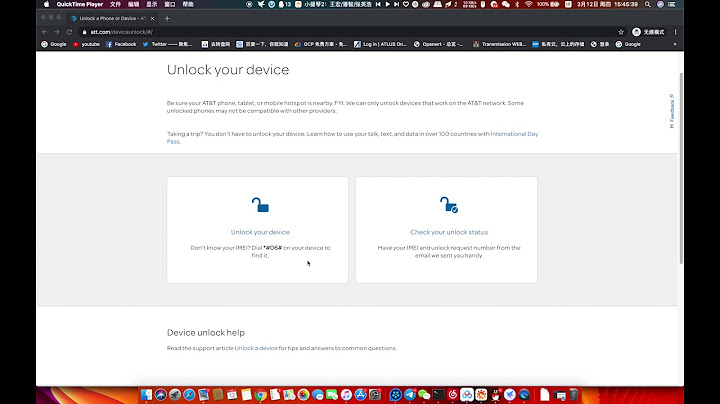Open Telegram from the Dock

410,394
